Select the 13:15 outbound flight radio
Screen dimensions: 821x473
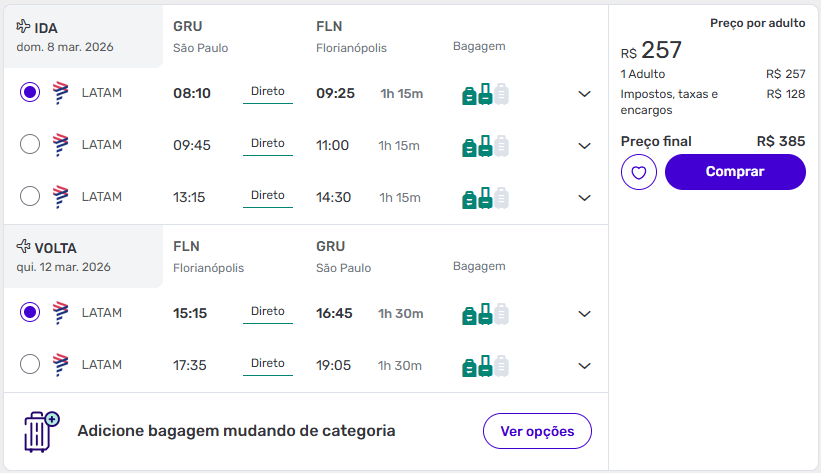30,197
